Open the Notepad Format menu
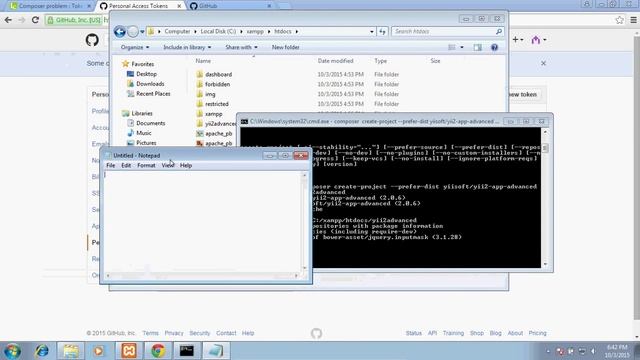 point(146,165)
